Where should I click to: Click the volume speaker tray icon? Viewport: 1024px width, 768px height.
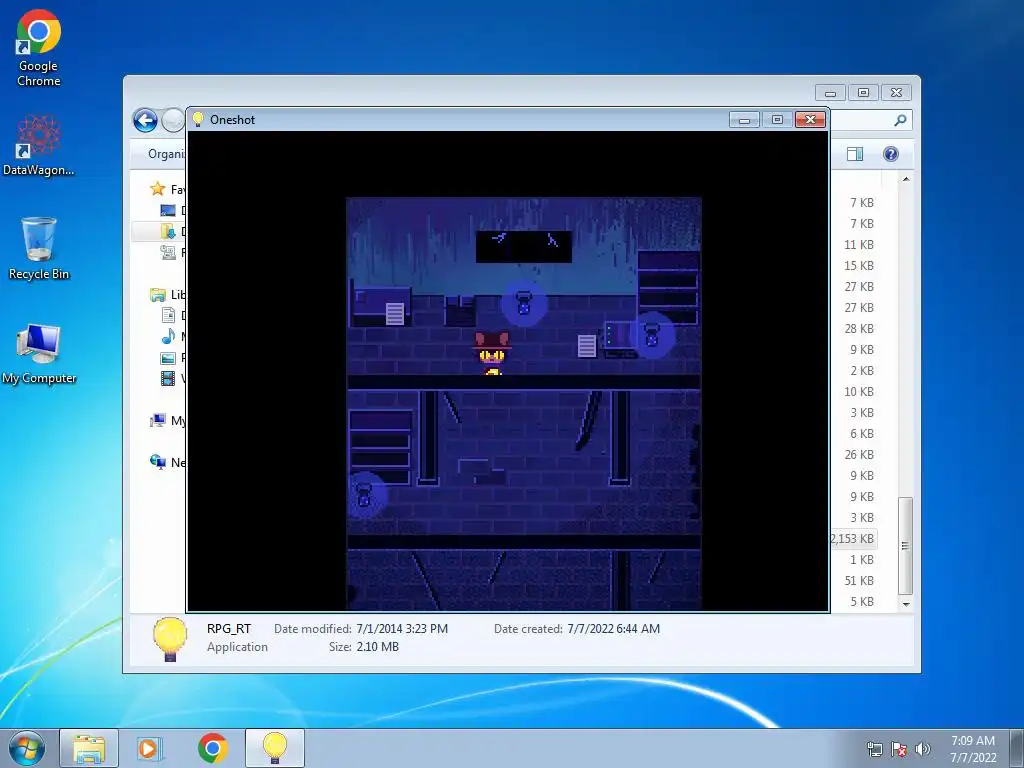click(923, 749)
